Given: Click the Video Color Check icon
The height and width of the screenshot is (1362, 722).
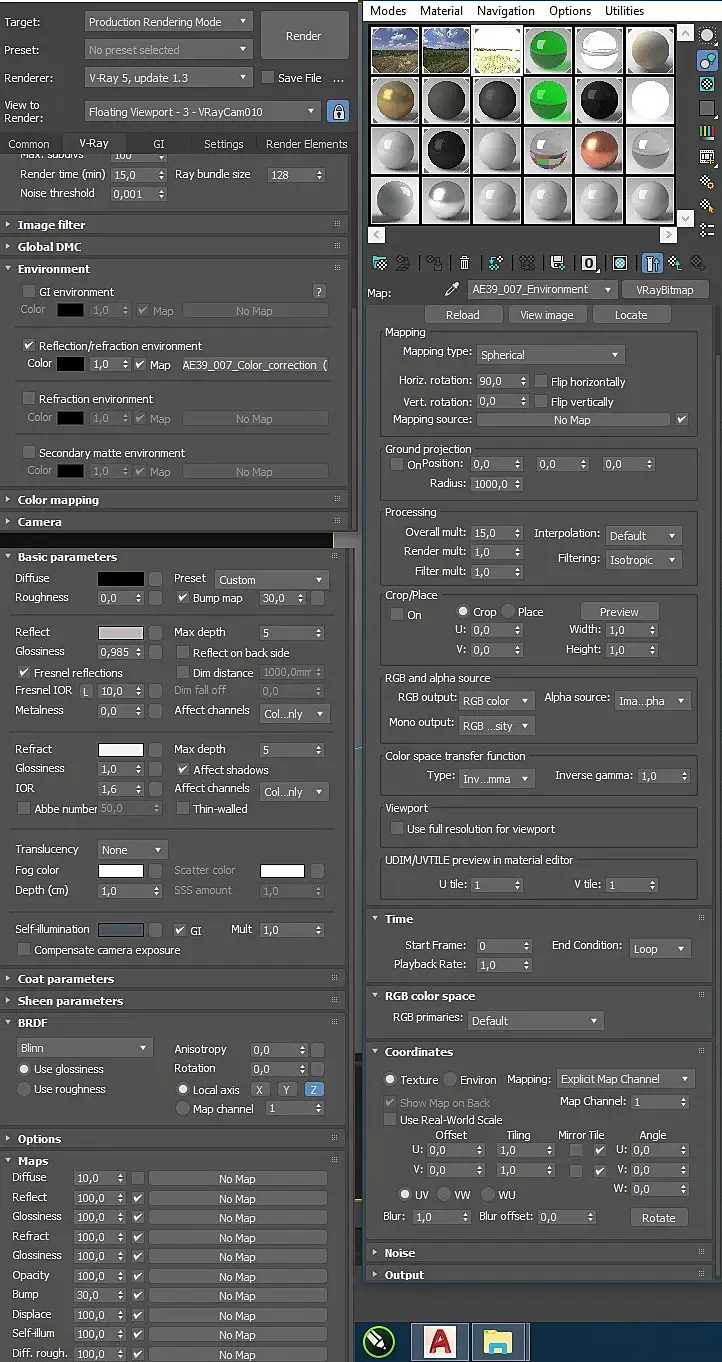Looking at the screenshot, I should tap(707, 132).
